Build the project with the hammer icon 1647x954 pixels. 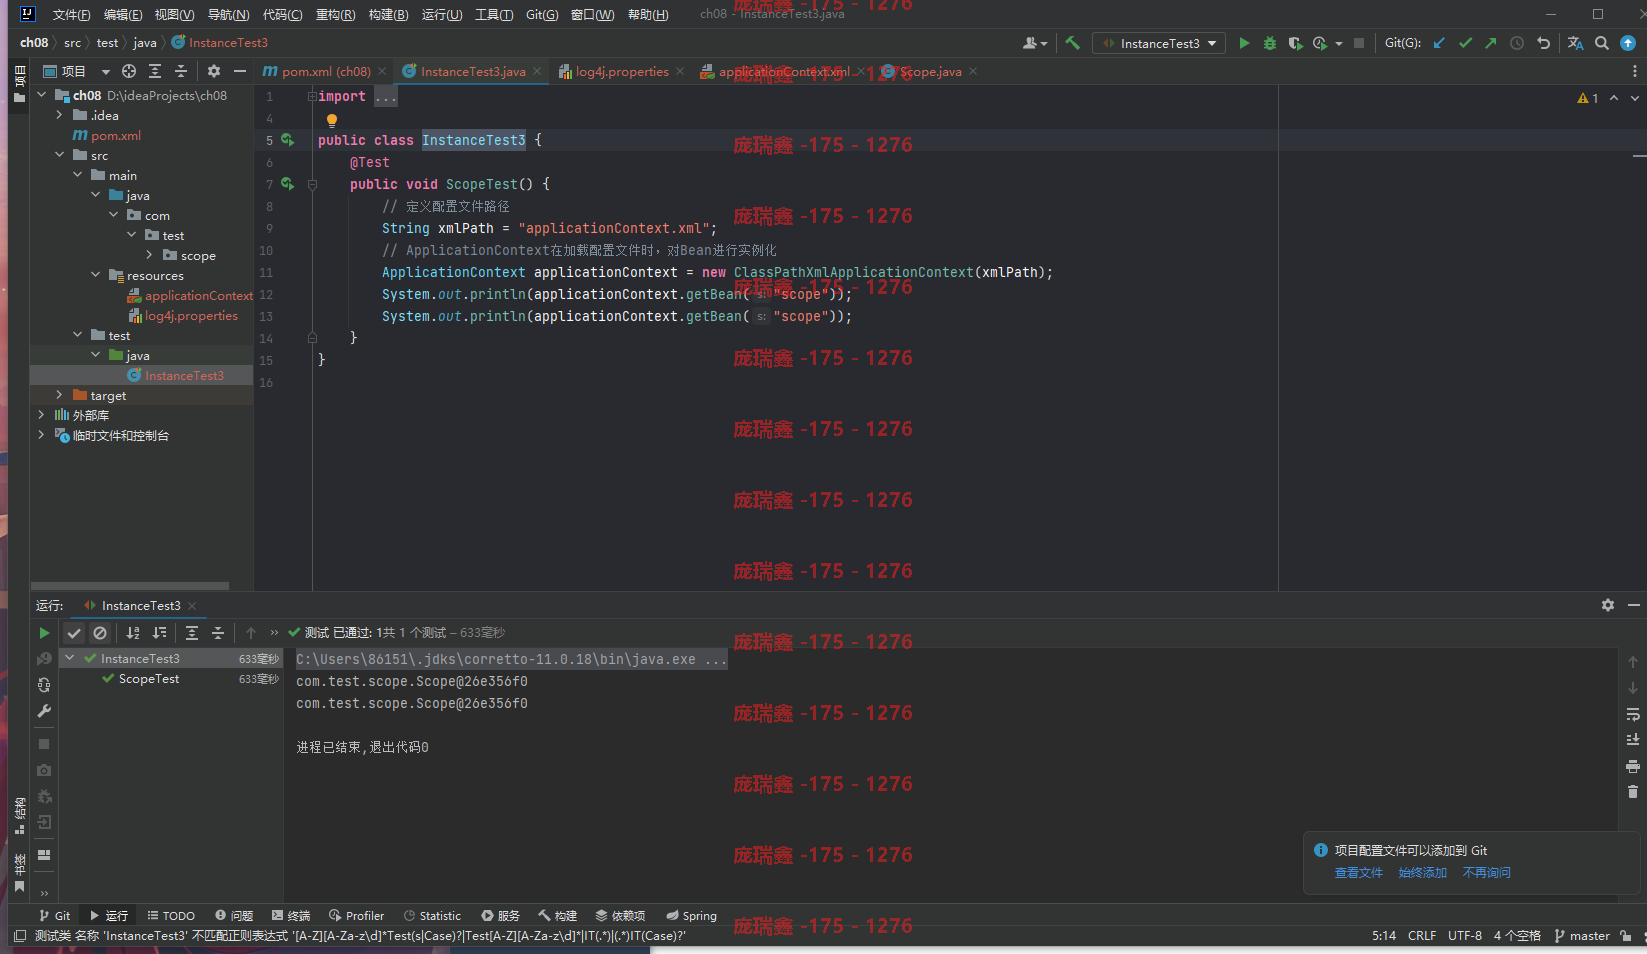coord(1072,43)
